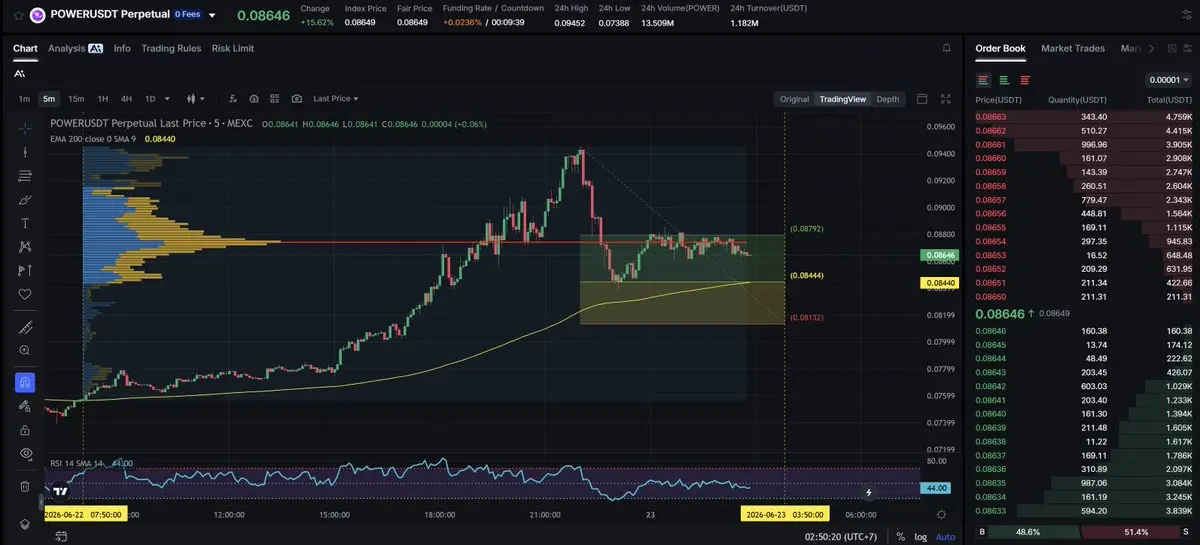This screenshot has height=545, width=1200.
Task: Show bids only green order book view
Action: coord(1004,80)
